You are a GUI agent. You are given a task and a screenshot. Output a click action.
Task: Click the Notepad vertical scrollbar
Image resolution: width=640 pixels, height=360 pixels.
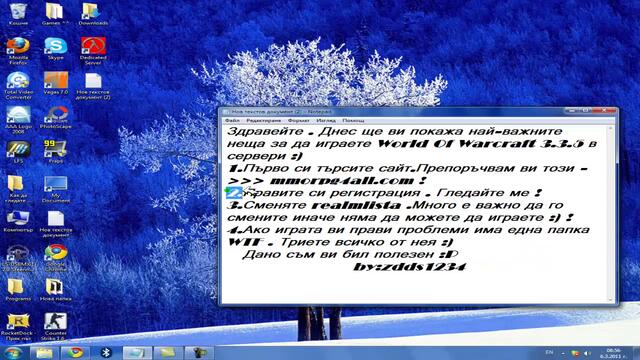(x=611, y=214)
